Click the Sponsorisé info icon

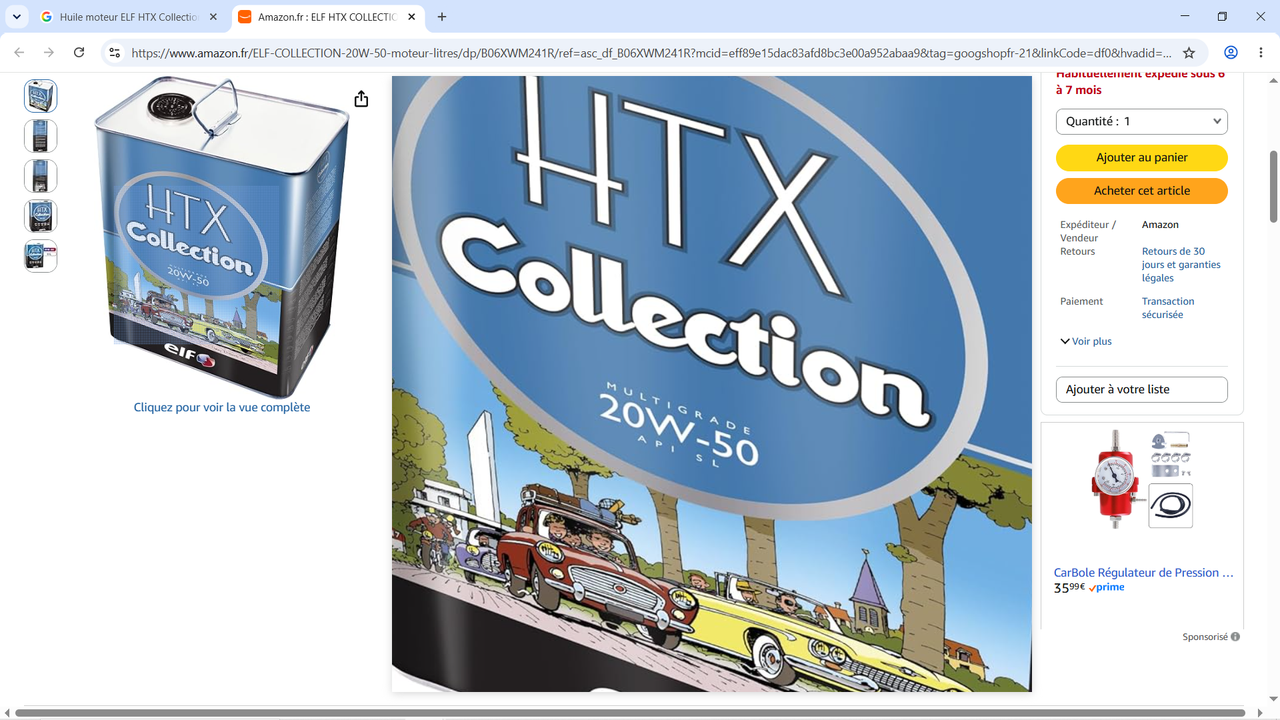coord(1235,637)
